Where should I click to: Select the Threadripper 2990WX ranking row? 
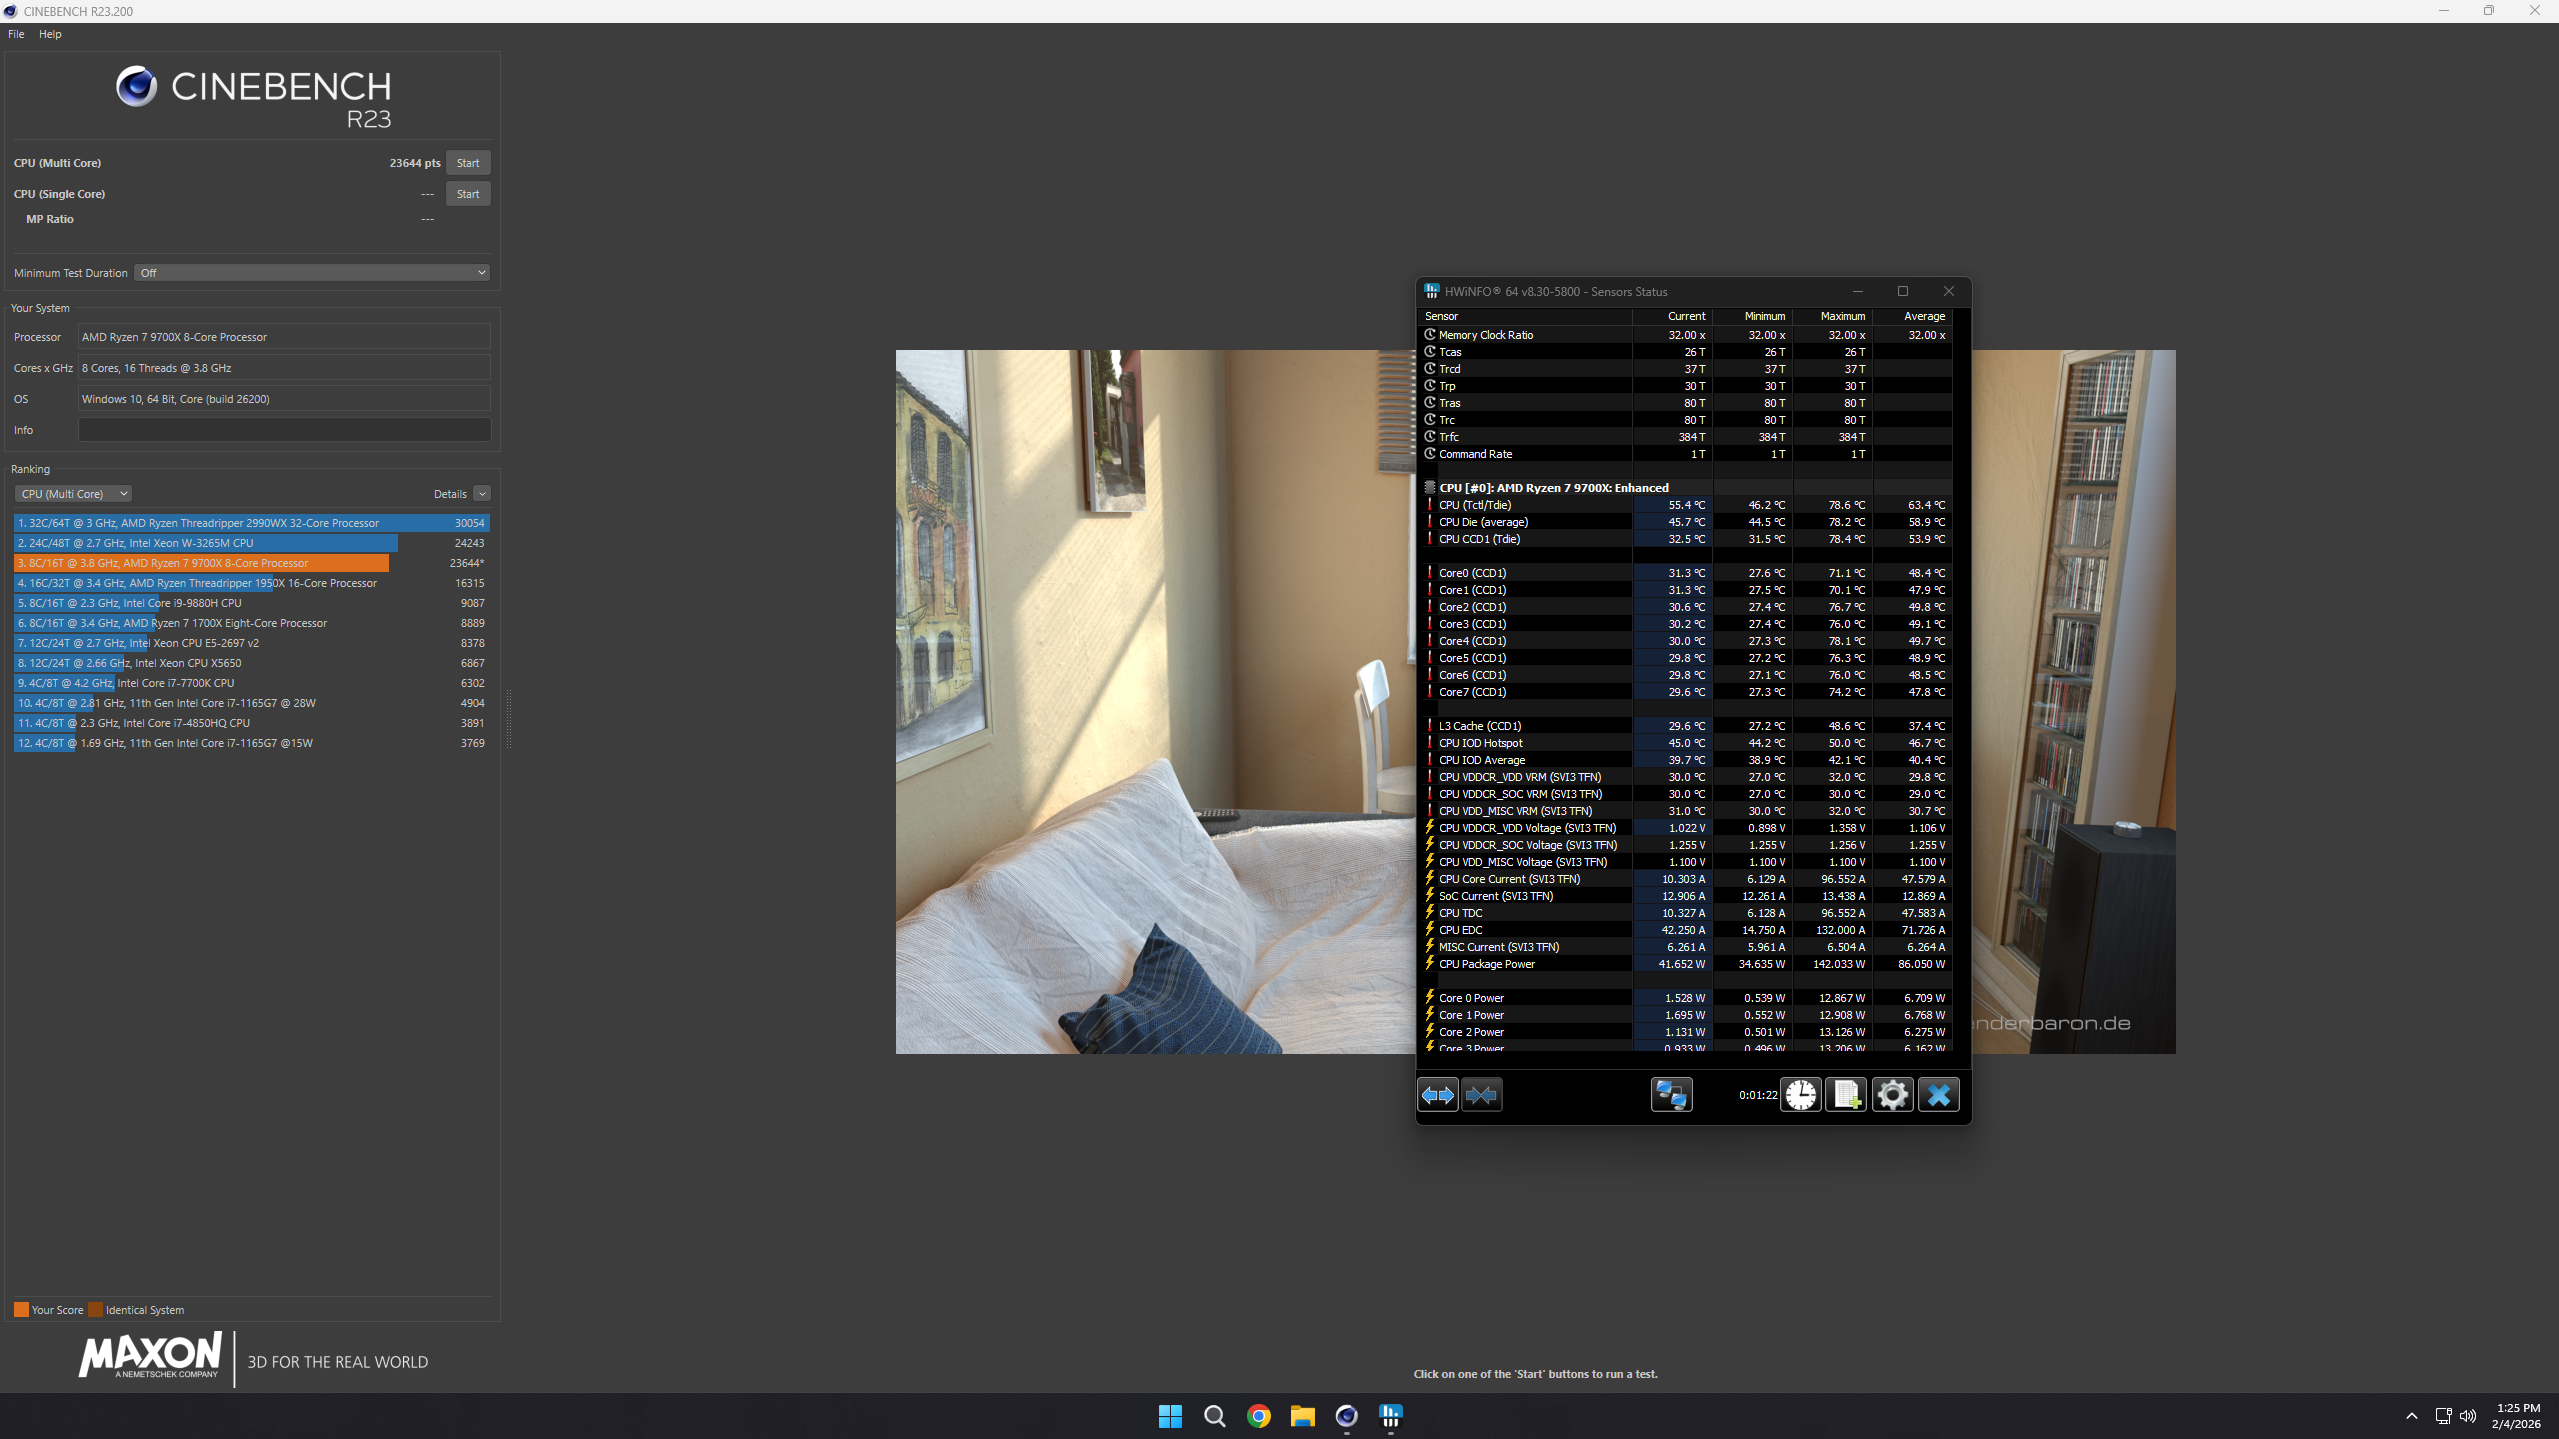[x=251, y=523]
